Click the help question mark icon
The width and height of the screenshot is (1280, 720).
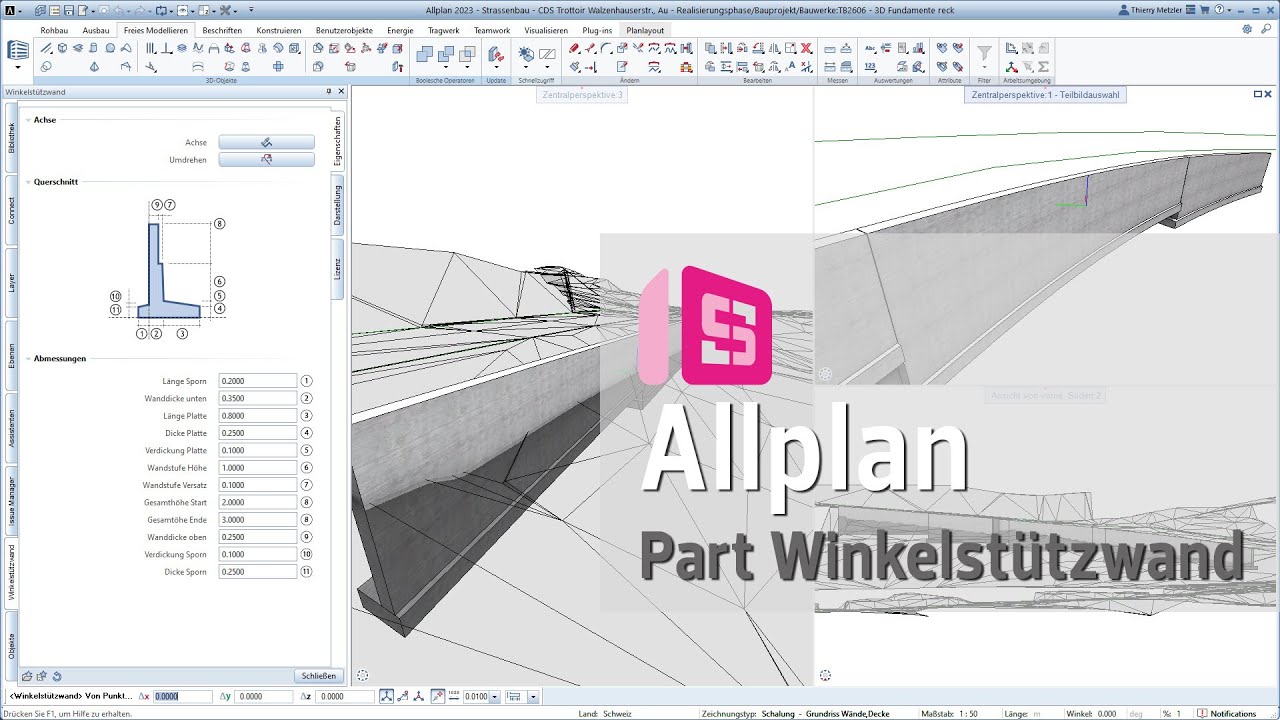point(1219,10)
